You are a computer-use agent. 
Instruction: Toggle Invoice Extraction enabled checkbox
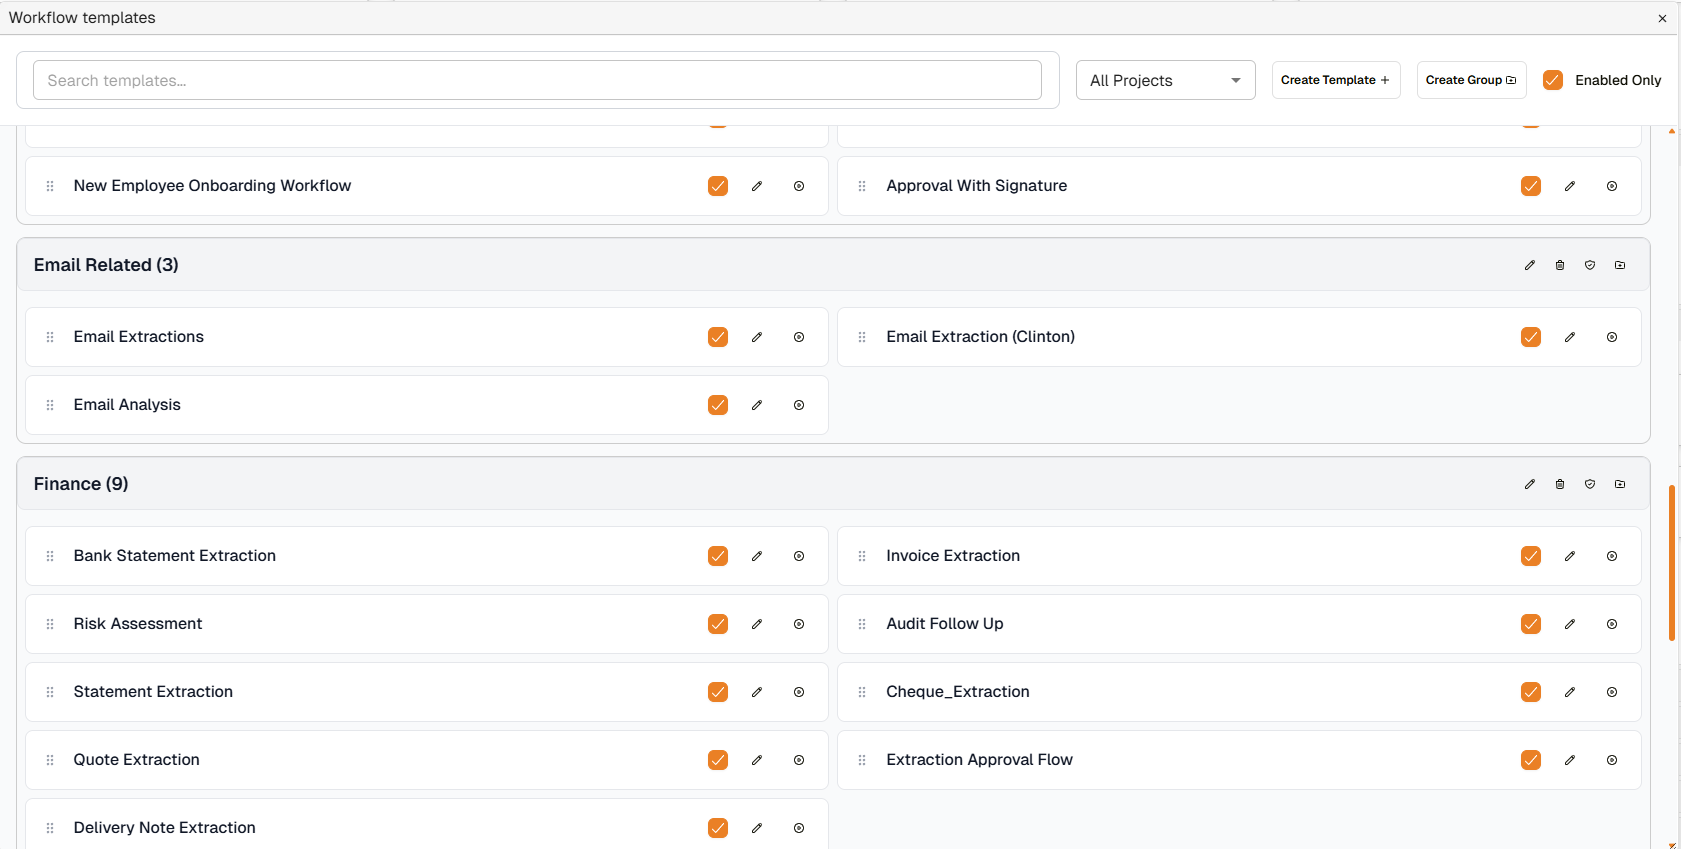tap(1531, 556)
